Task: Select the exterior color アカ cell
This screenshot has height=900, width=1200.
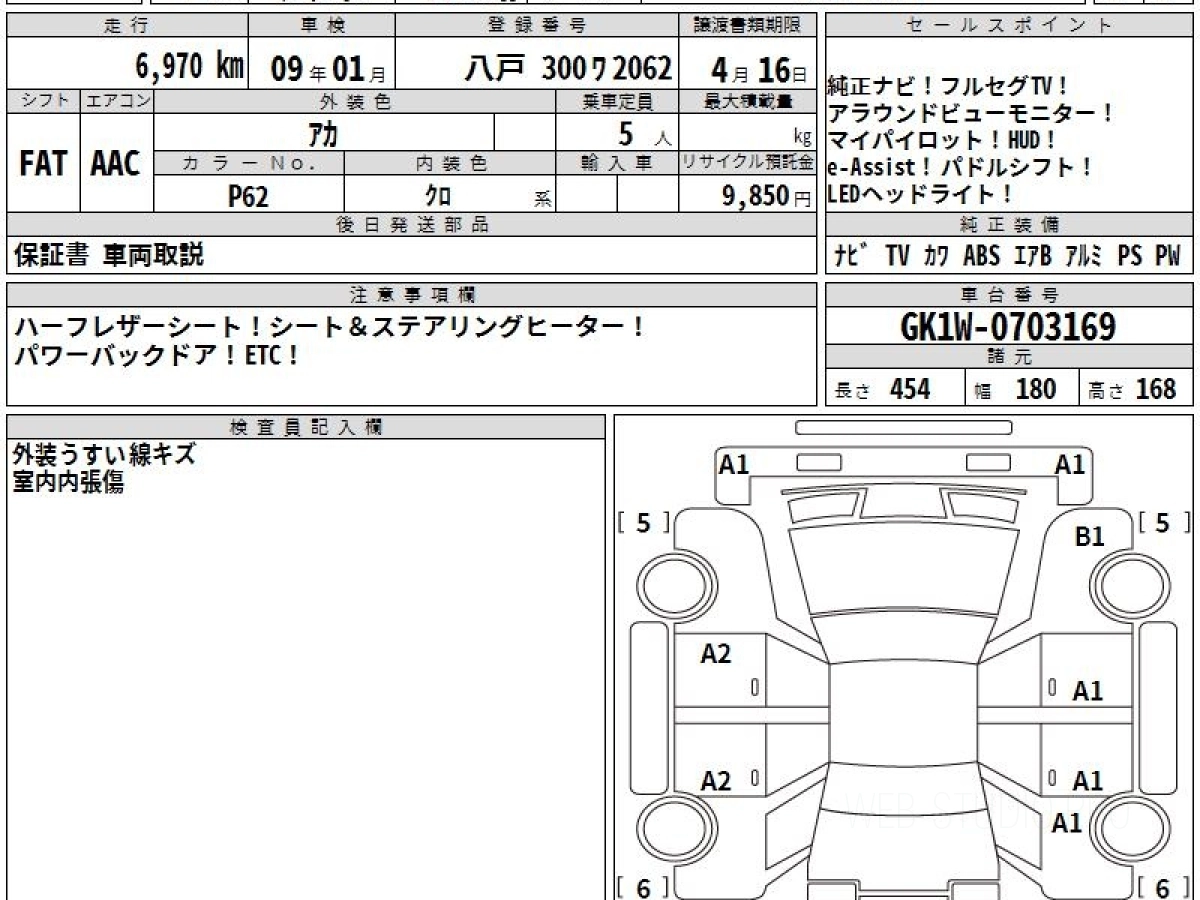Action: (x=323, y=133)
